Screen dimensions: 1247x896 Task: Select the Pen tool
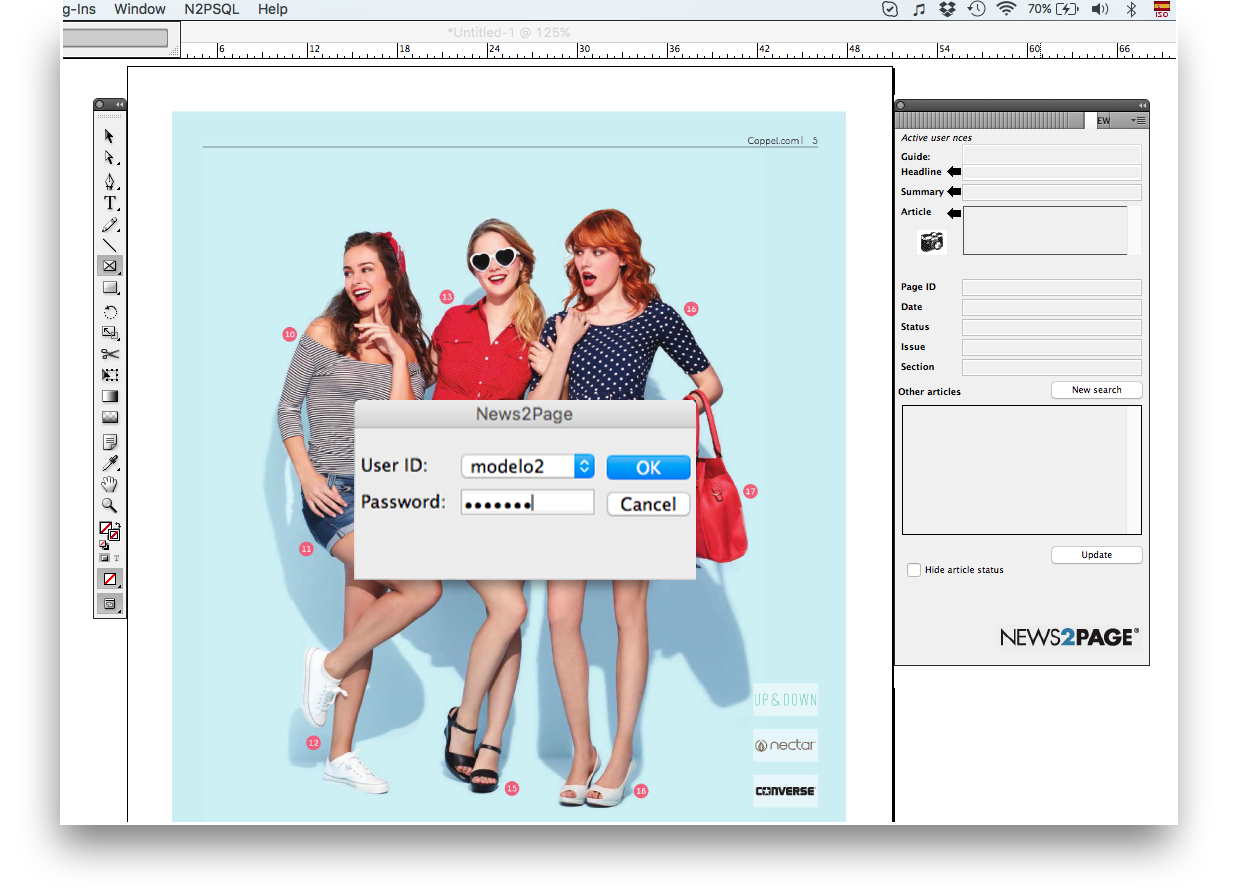click(x=110, y=181)
